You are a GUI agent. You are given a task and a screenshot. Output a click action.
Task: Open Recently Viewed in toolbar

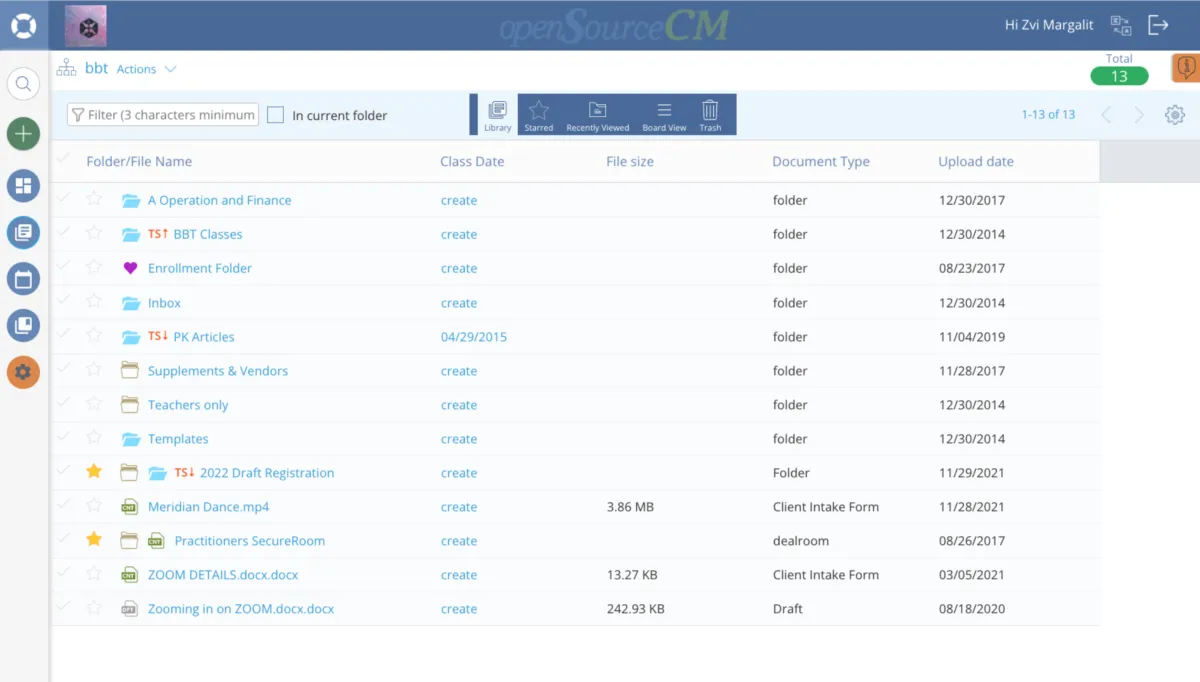click(597, 114)
